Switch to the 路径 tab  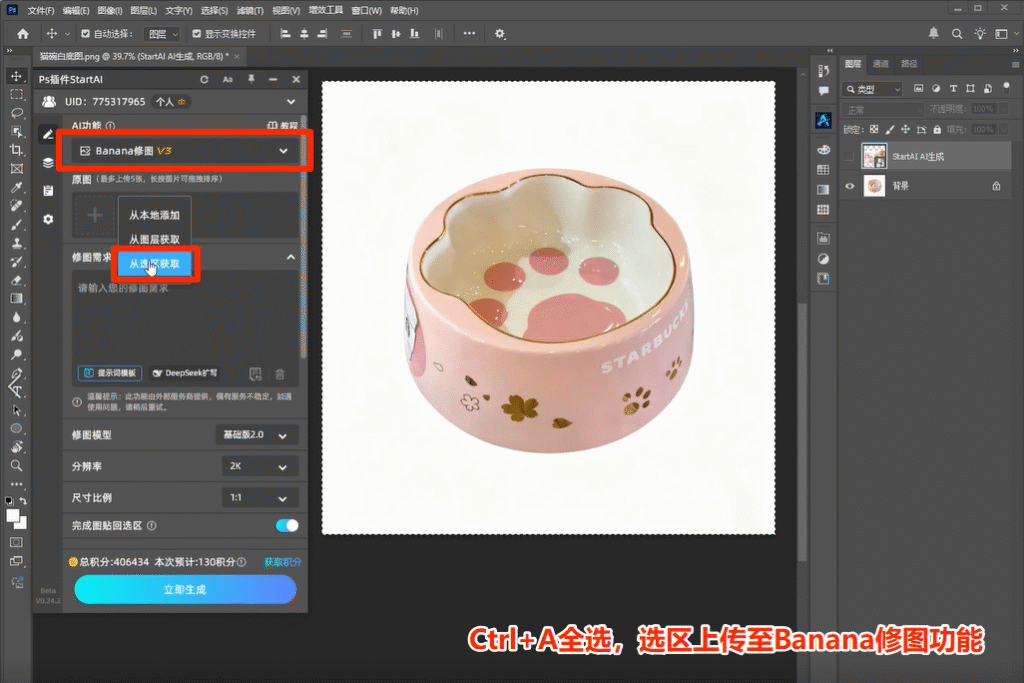(909, 63)
